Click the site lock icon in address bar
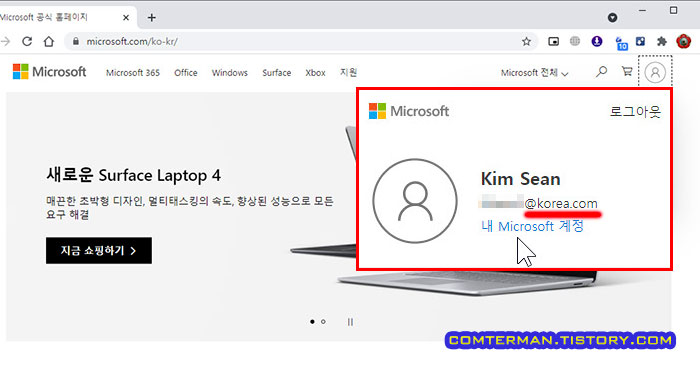700x365 pixels. click(76, 41)
